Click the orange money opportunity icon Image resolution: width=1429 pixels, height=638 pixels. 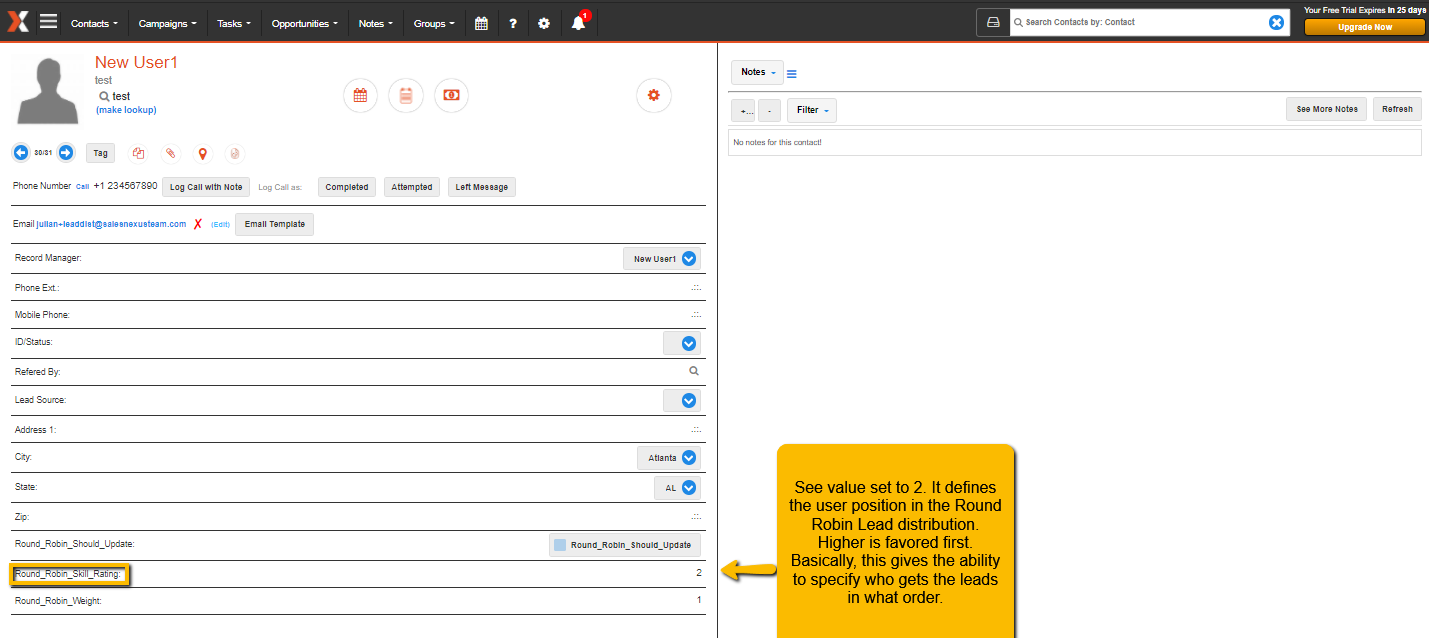click(451, 95)
